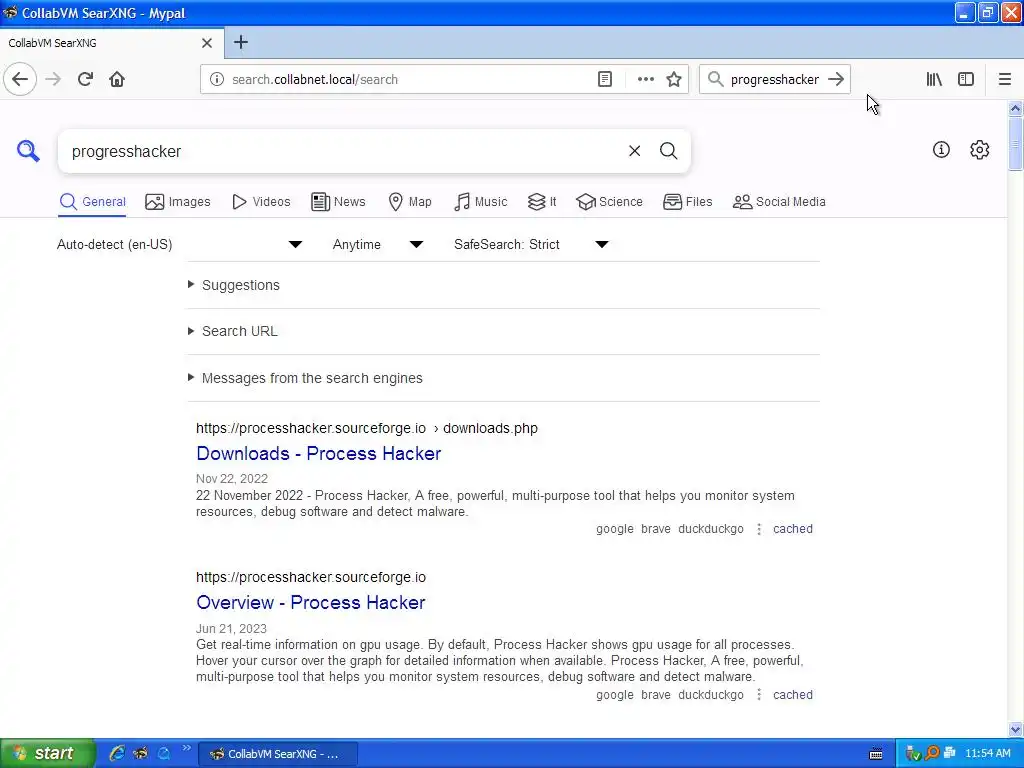This screenshot has width=1024, height=768.
Task: Switch to the News tab
Action: click(x=338, y=202)
